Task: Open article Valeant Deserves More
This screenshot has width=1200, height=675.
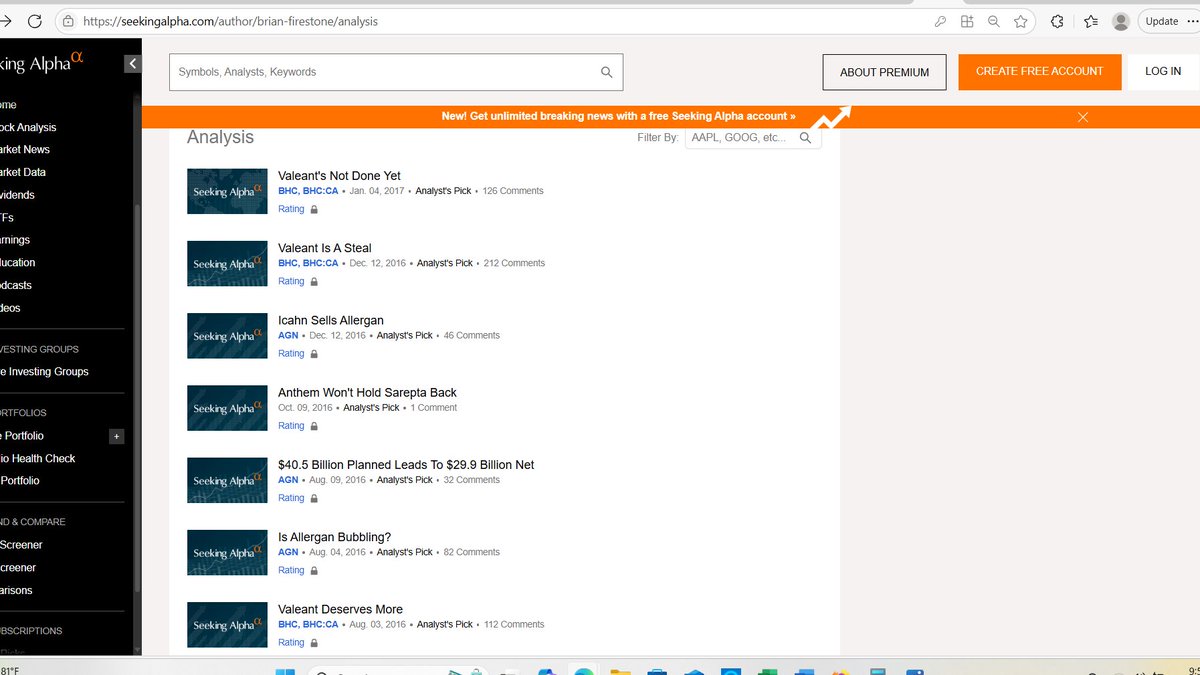Action: (340, 609)
